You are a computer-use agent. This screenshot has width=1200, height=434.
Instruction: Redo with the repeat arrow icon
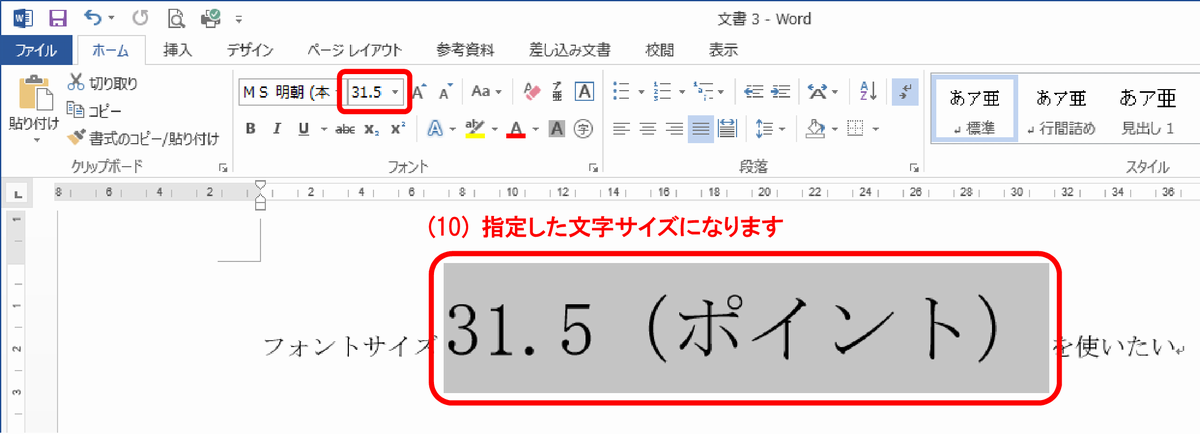(140, 18)
